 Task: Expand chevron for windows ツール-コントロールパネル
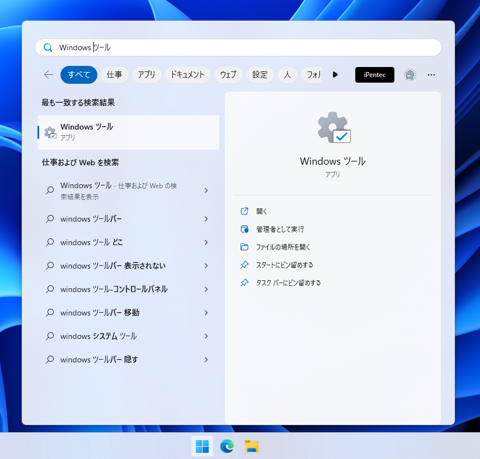point(206,289)
